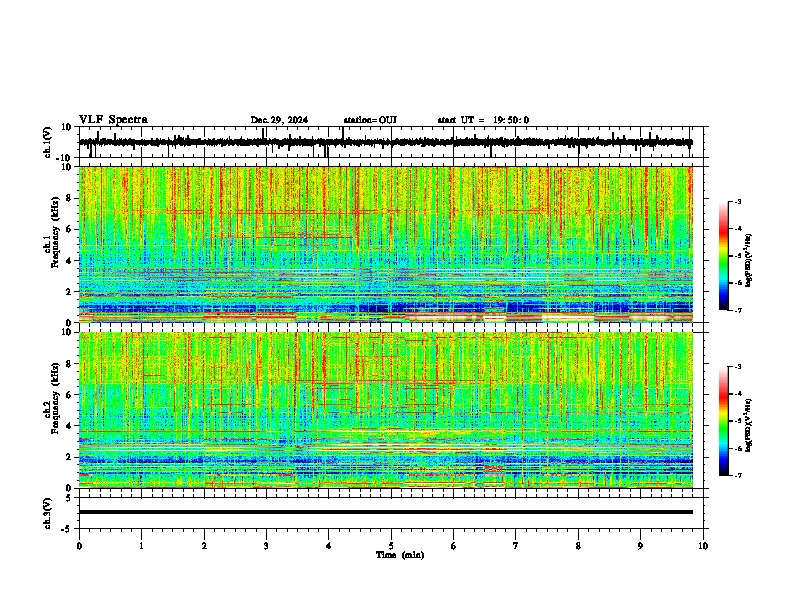Image resolution: width=792 pixels, height=612 pixels.
Task: Select the date text "Dec. 29, 2024"
Action: (279, 120)
